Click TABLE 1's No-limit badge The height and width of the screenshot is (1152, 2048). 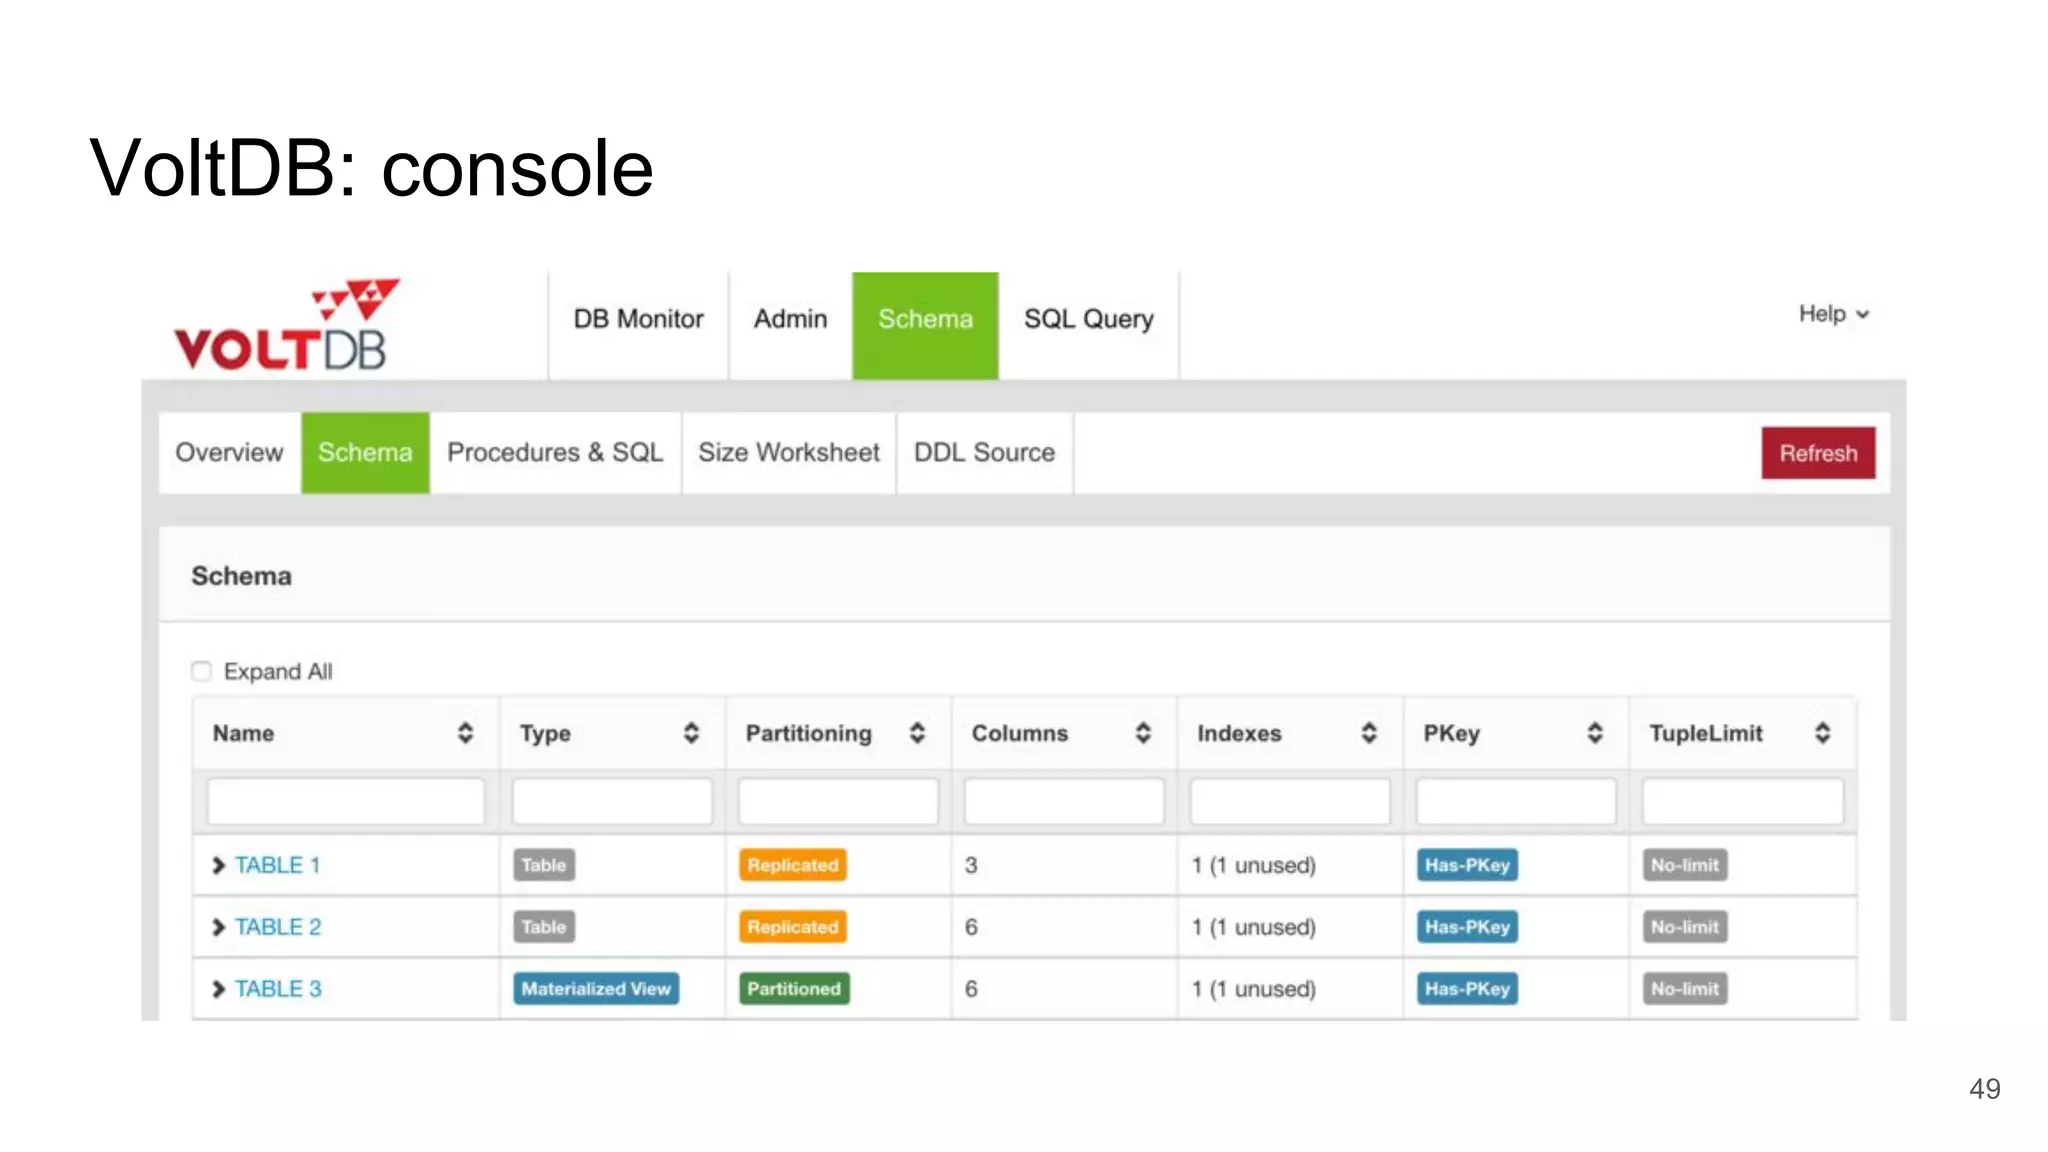[x=1685, y=865]
